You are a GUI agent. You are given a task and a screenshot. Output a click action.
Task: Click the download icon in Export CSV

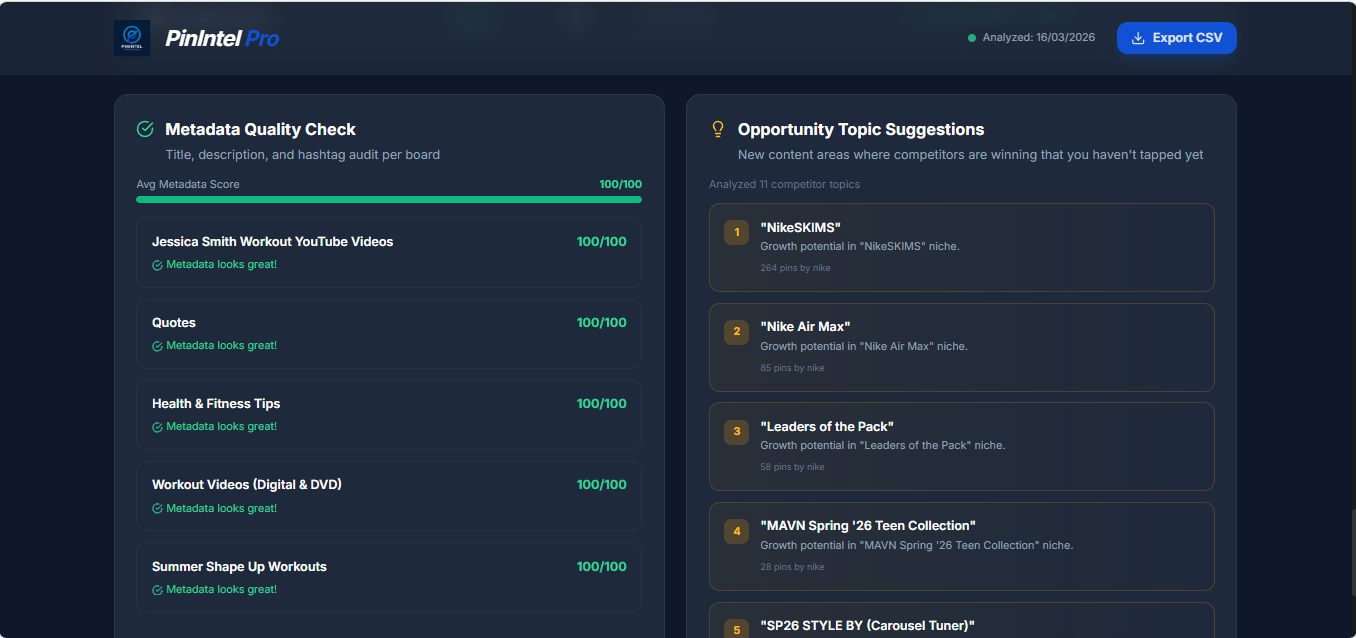1138,38
